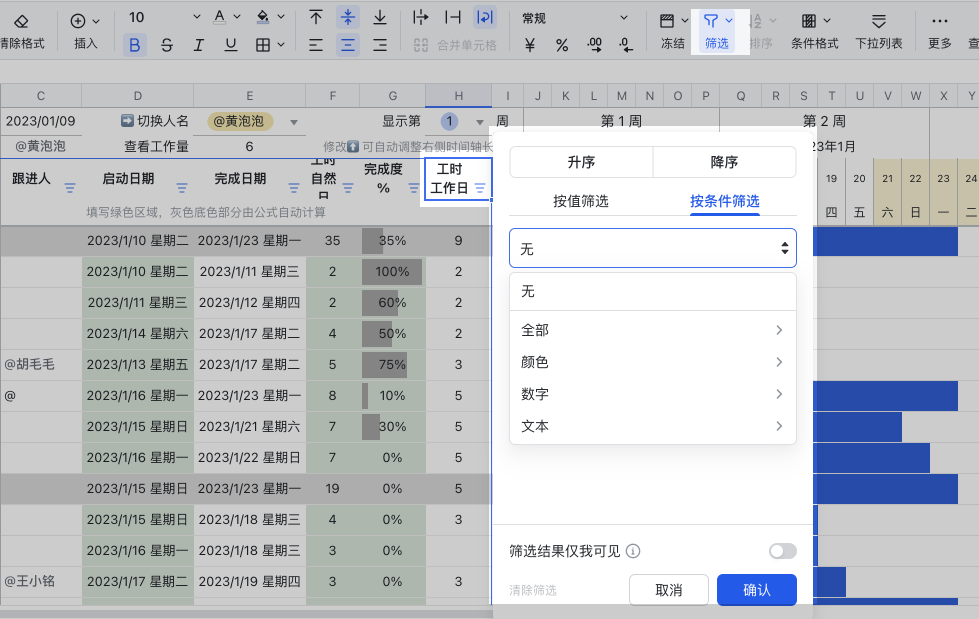The image size is (979, 619).
Task: Click the 冻结 freeze icon
Action: pos(667,21)
